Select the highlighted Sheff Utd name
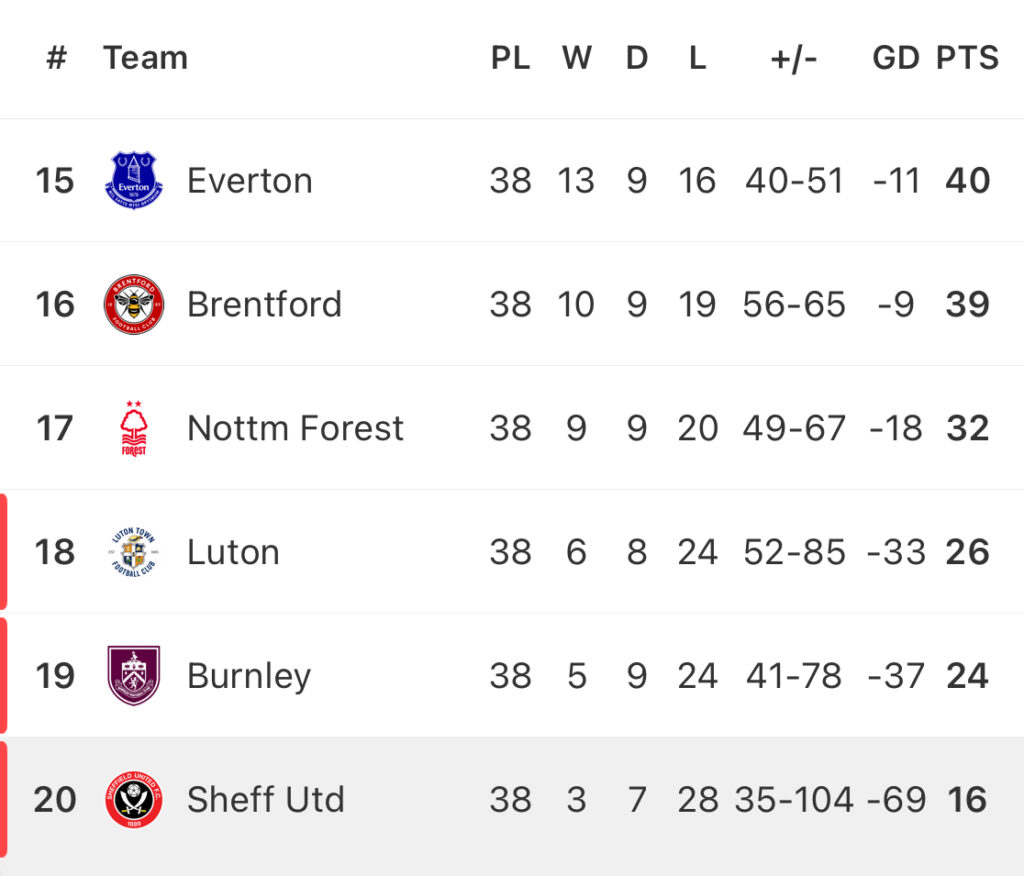Screen dimensions: 1024x876 point(266,800)
